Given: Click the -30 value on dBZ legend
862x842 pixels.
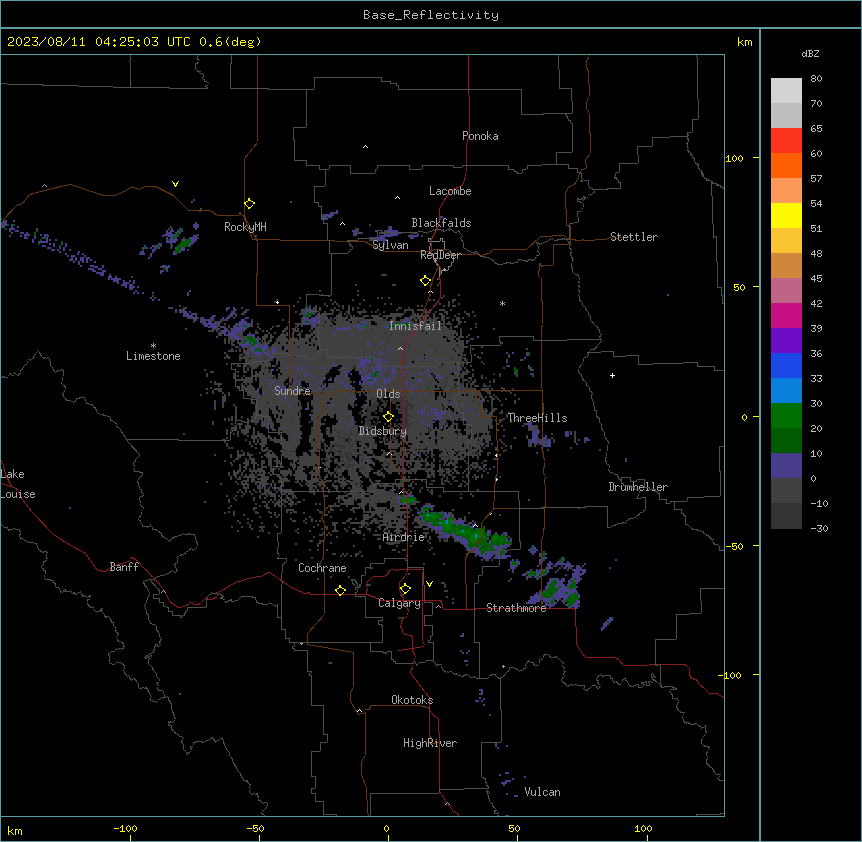Looking at the screenshot, I should (x=819, y=529).
